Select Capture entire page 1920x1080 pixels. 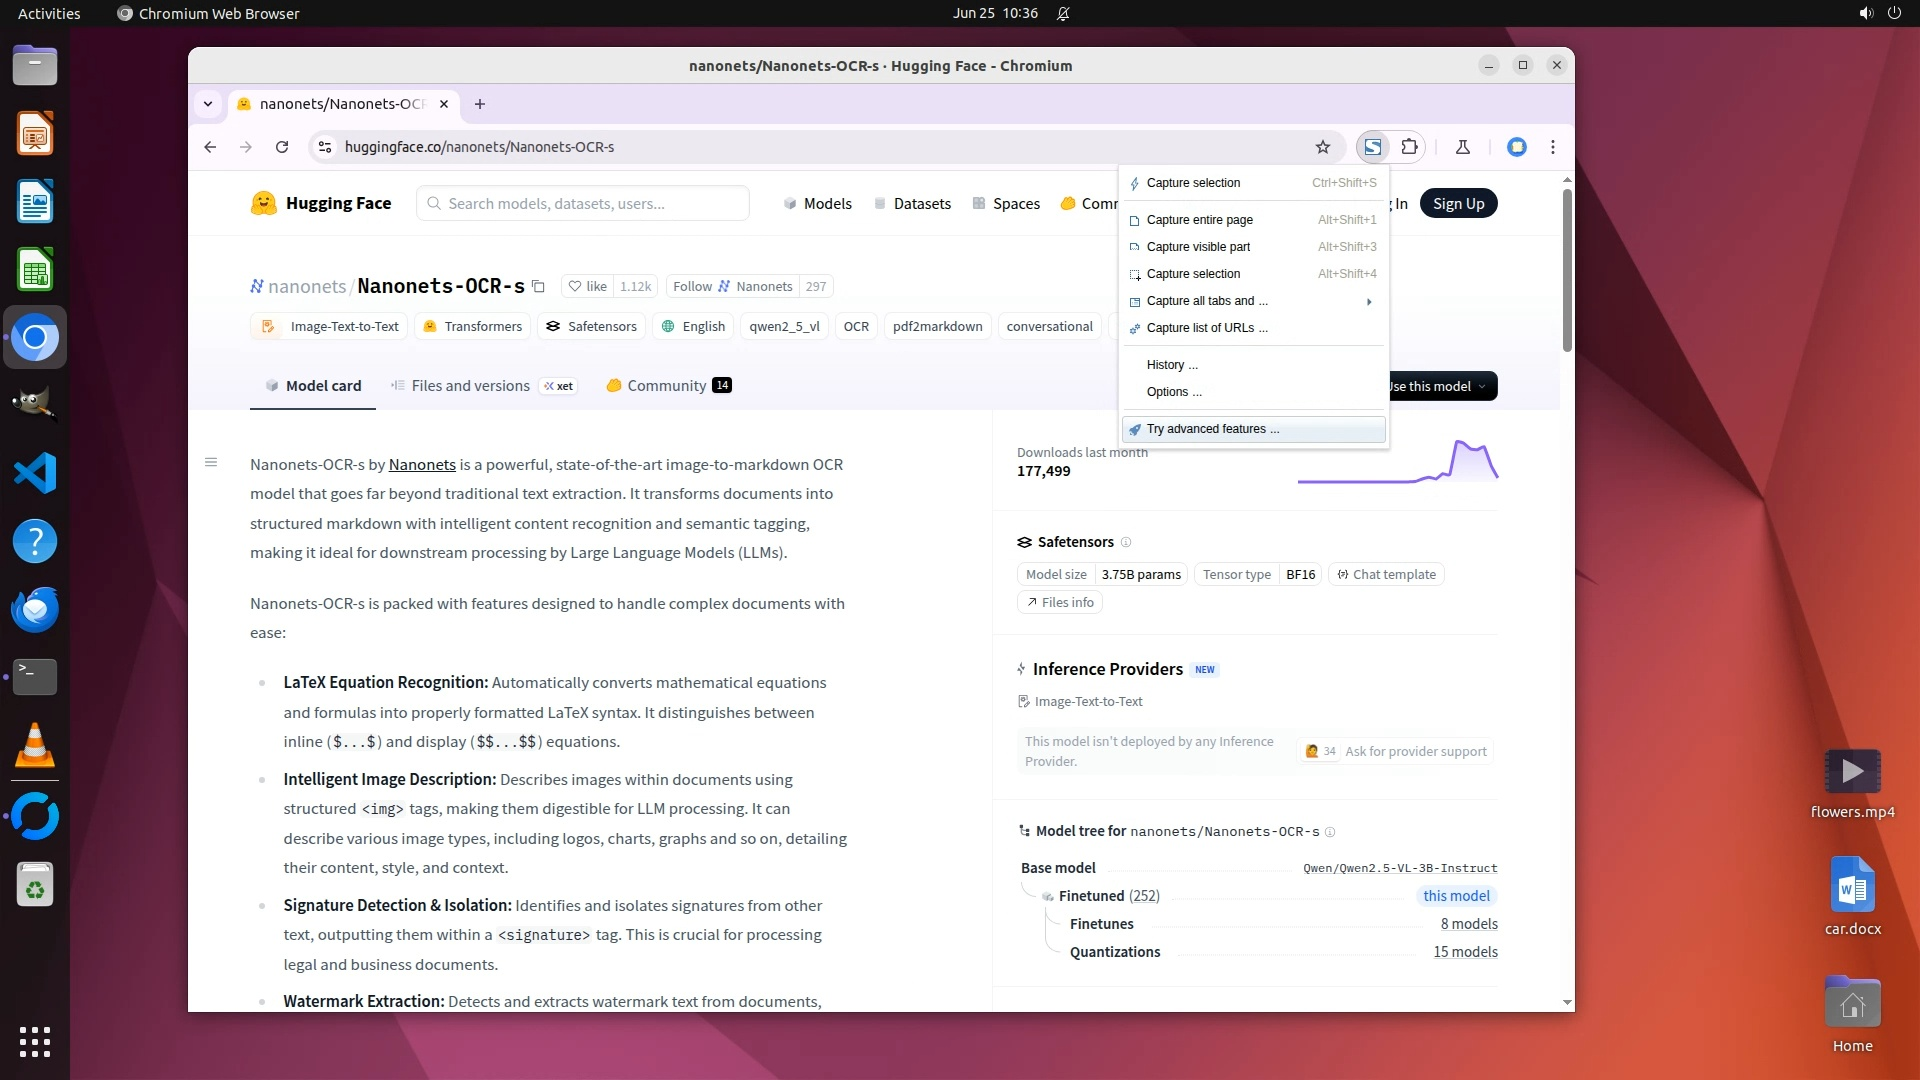pos(1199,220)
